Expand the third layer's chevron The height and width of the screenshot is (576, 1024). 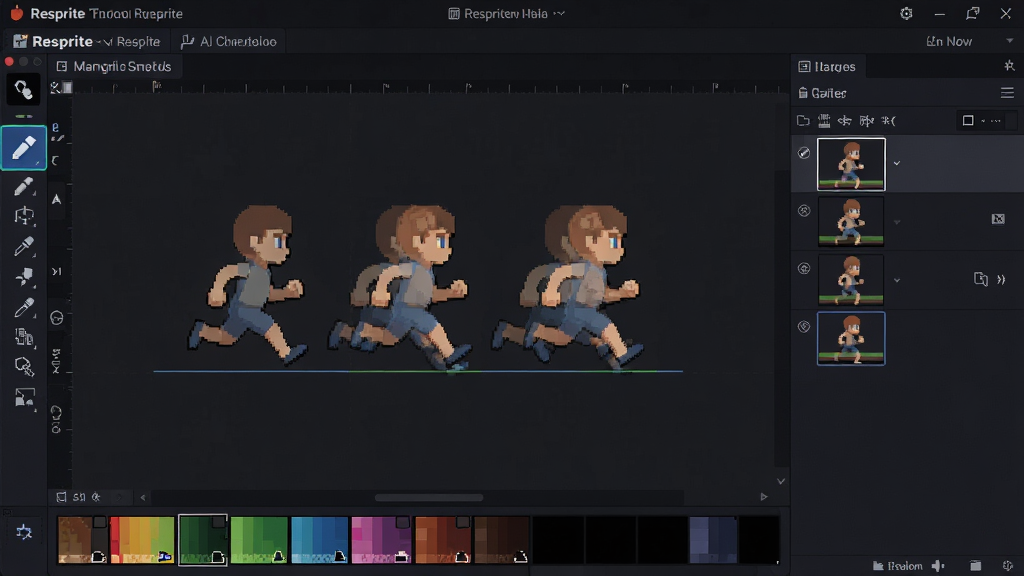click(897, 280)
